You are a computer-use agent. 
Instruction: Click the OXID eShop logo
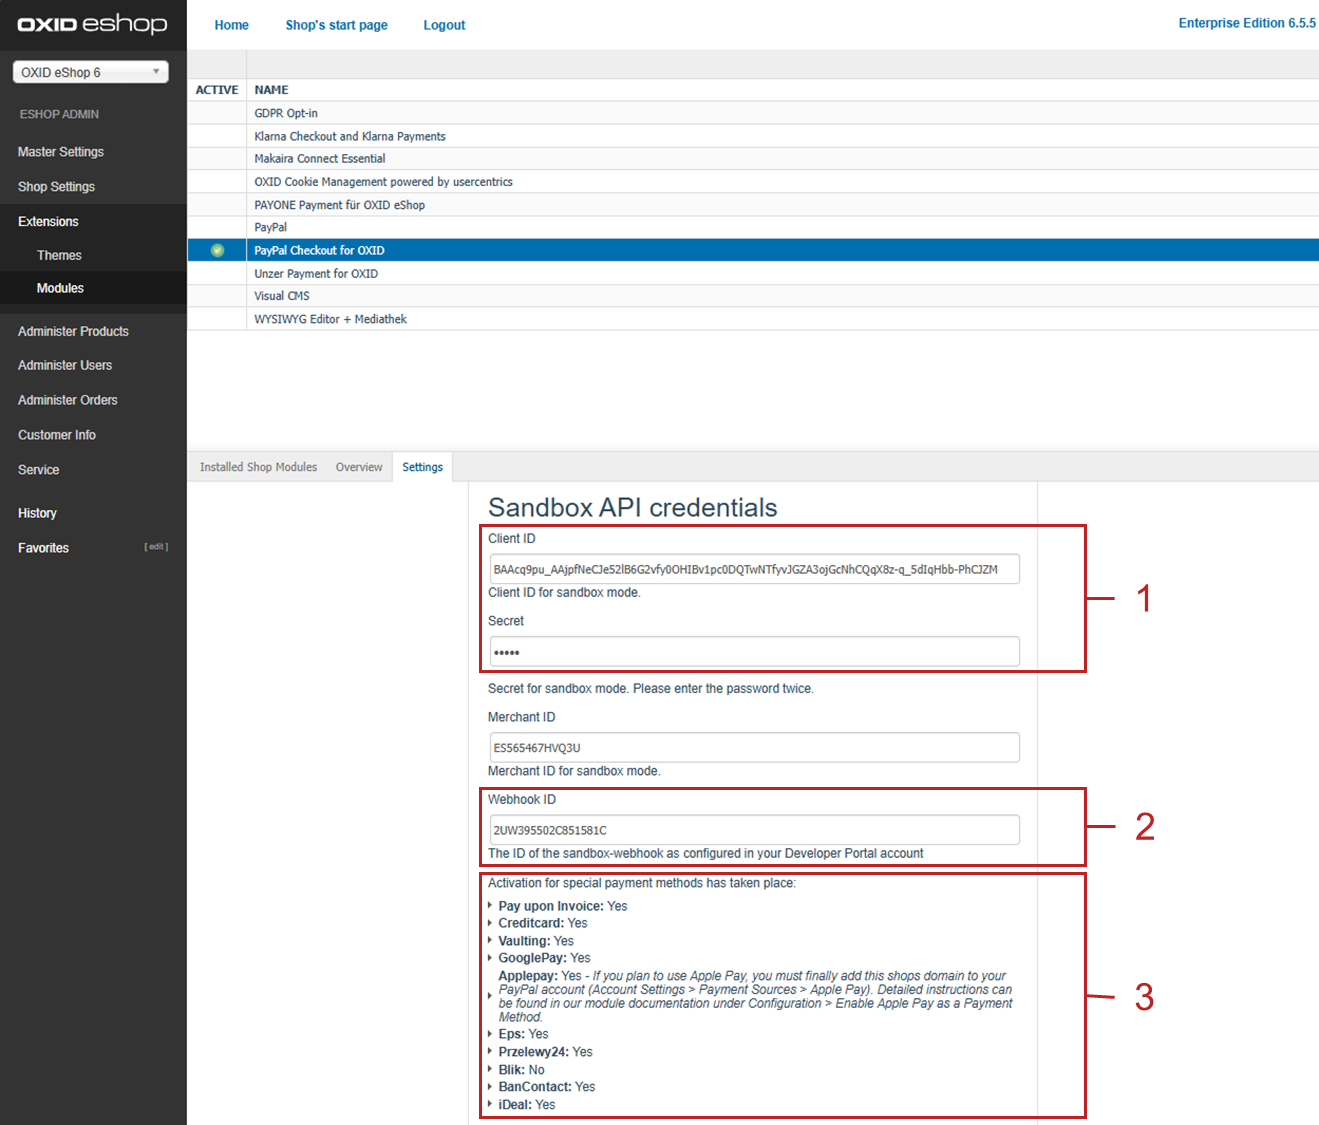pos(92,24)
